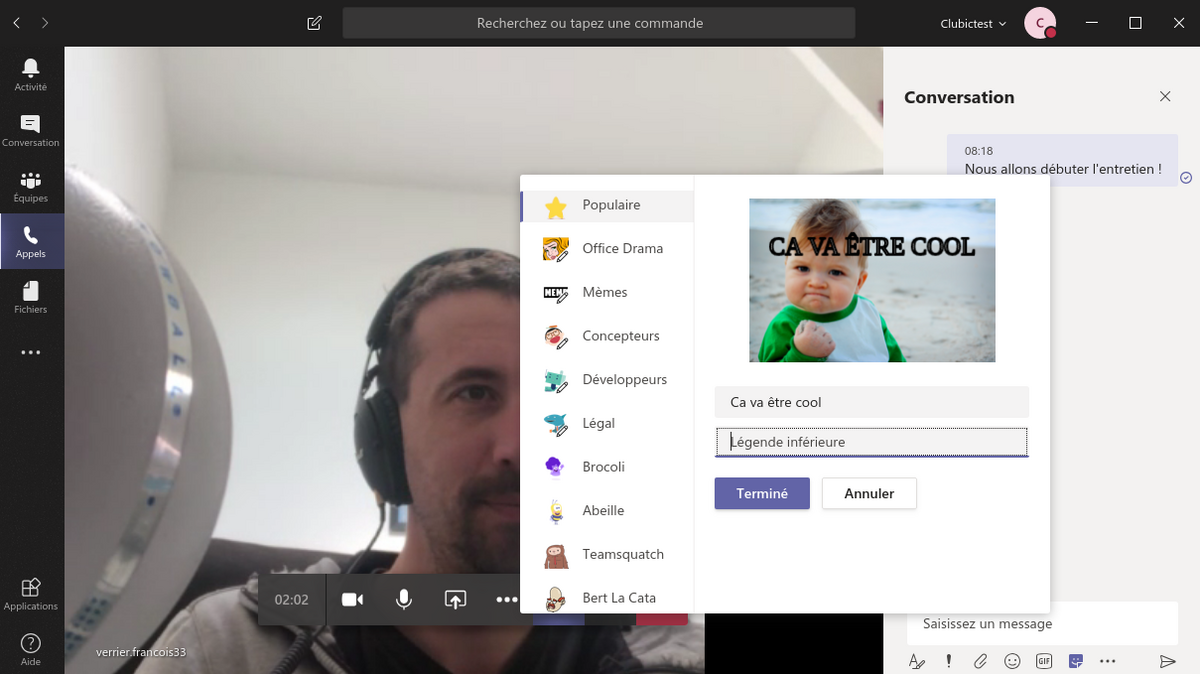Screen dimensions: 1200x674
Task: Go forward with the navigation arrow
Action: (x=45, y=22)
